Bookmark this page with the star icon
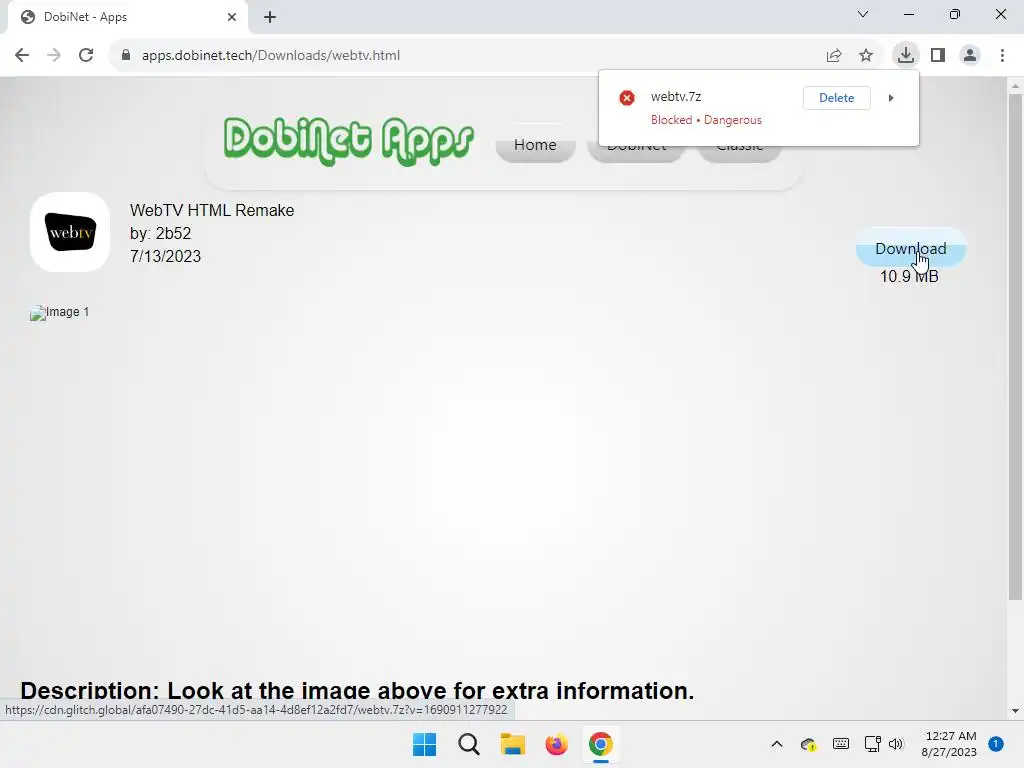 click(866, 56)
